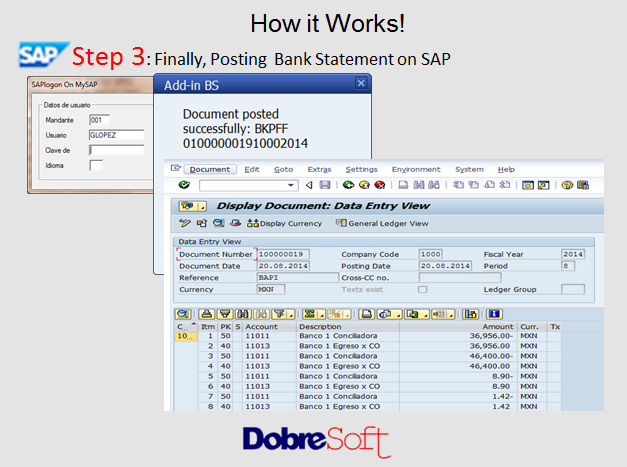
Task: Select the amount cell 36,956.00-
Action: point(458,336)
